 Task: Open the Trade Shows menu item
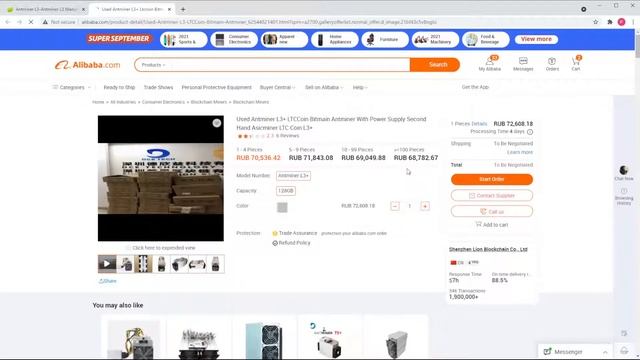point(158,87)
